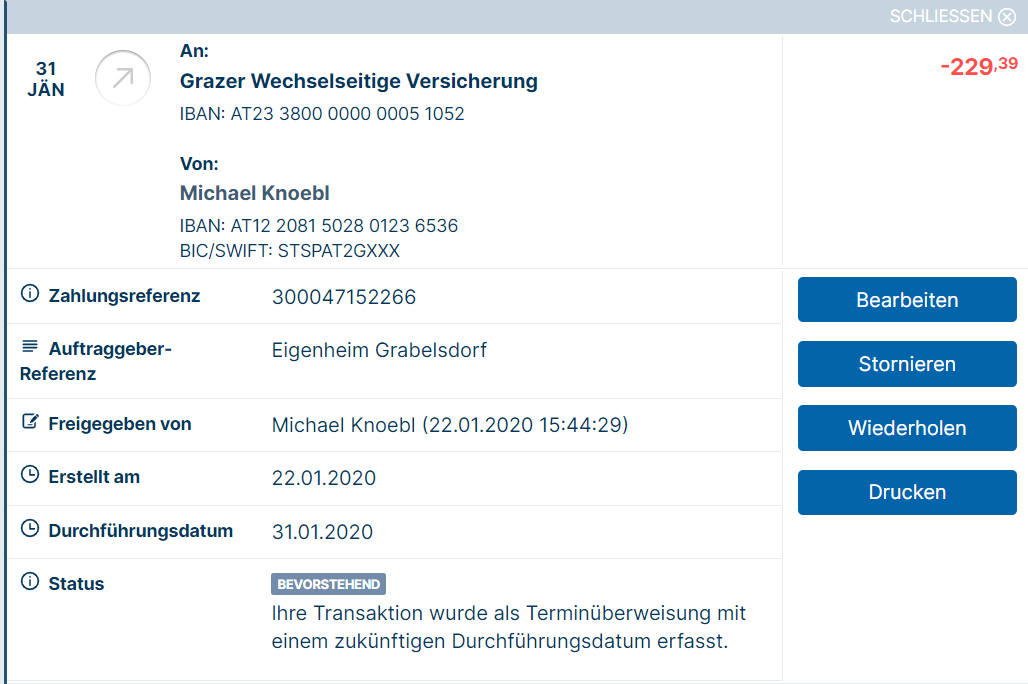Click the SCHLIESSEN text link
This screenshot has width=1028, height=684.
pos(941,16)
